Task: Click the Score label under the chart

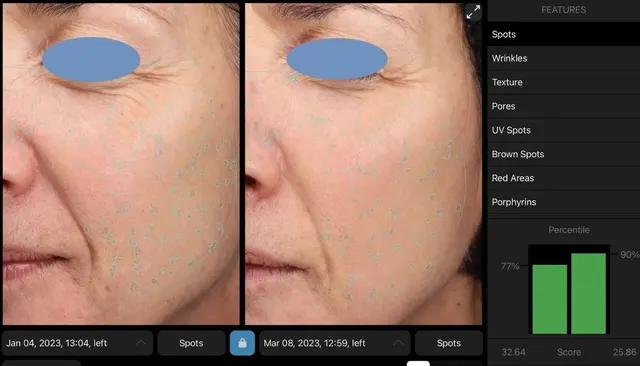Action: pos(569,352)
